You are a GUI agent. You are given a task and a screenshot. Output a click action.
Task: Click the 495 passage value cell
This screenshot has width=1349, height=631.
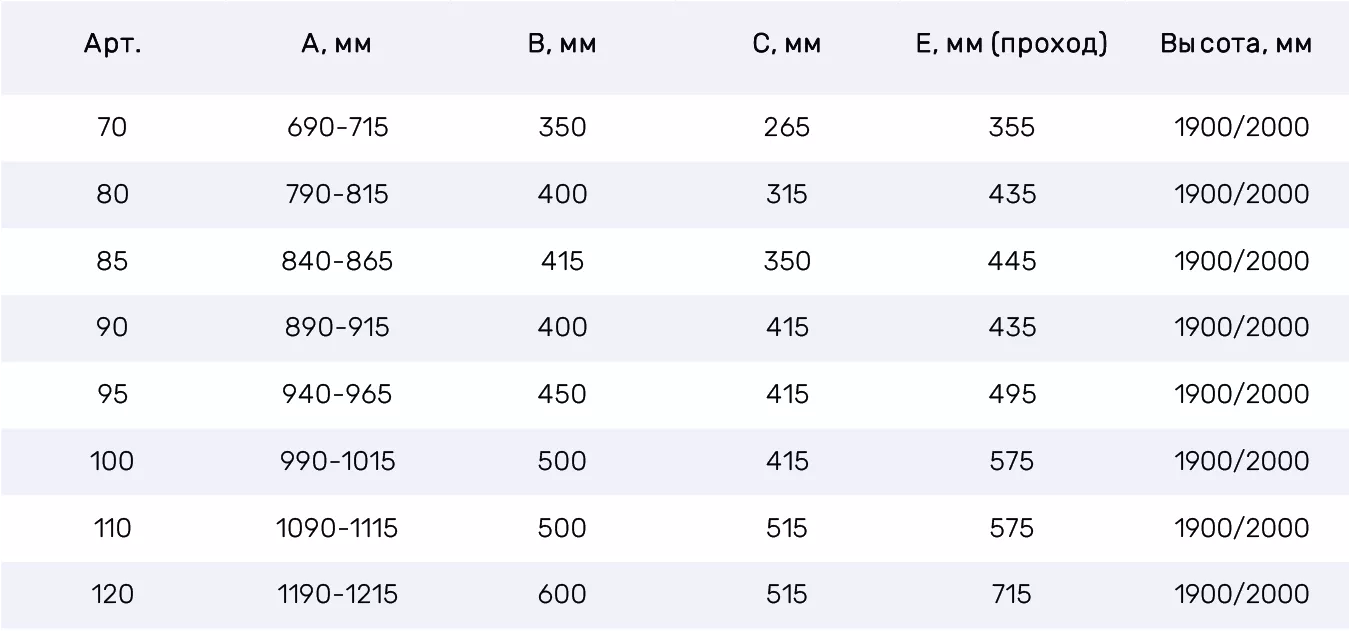1012,394
